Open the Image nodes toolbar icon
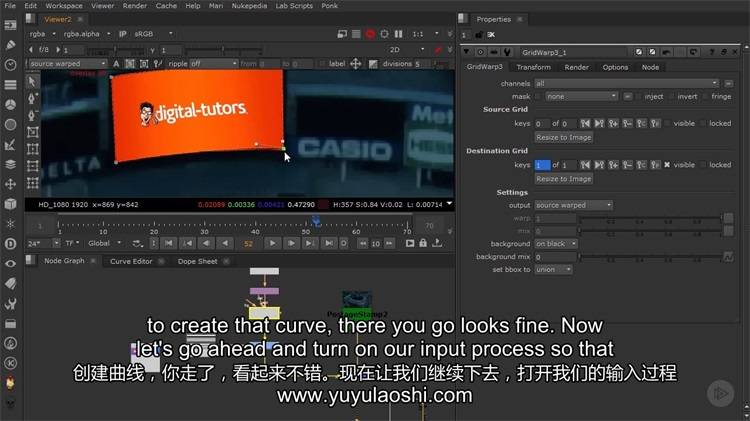The width and height of the screenshot is (750, 421). tap(10, 25)
